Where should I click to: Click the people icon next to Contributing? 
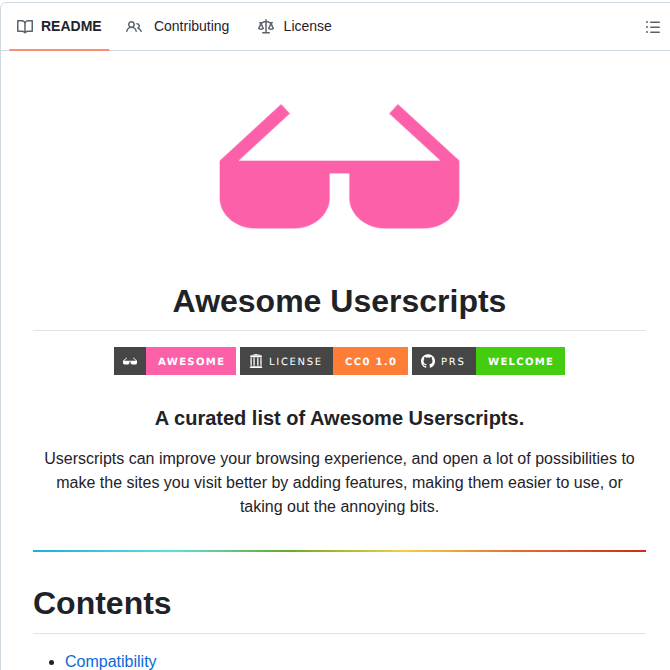point(134,26)
